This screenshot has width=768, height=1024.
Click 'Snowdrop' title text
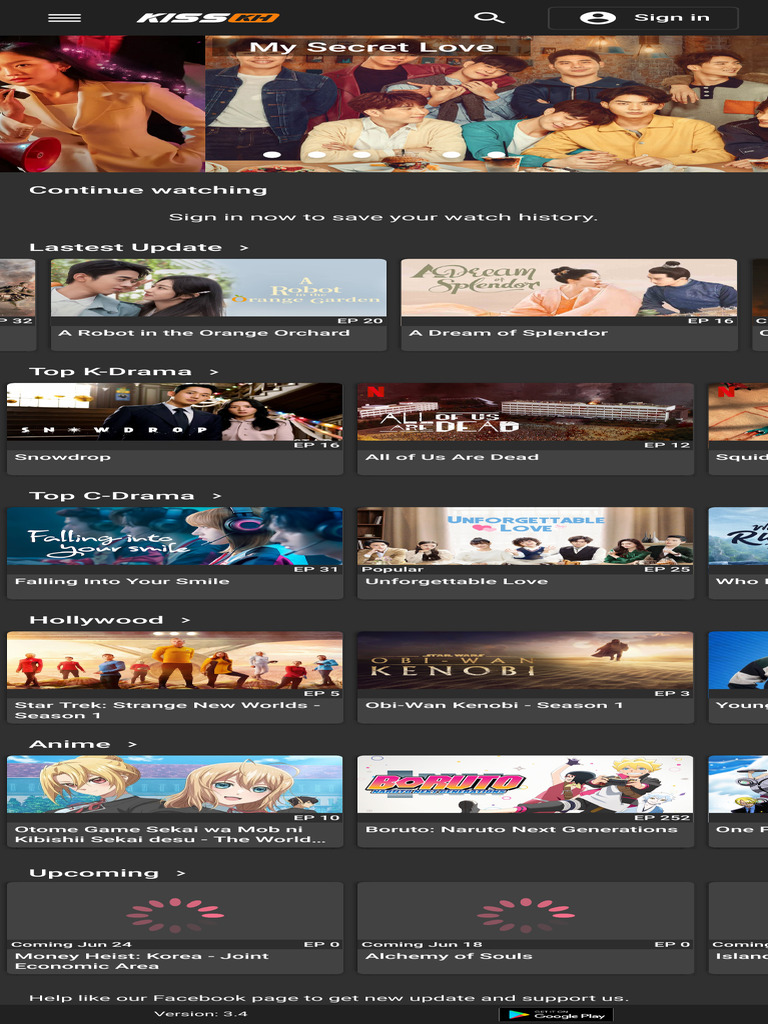[63, 457]
